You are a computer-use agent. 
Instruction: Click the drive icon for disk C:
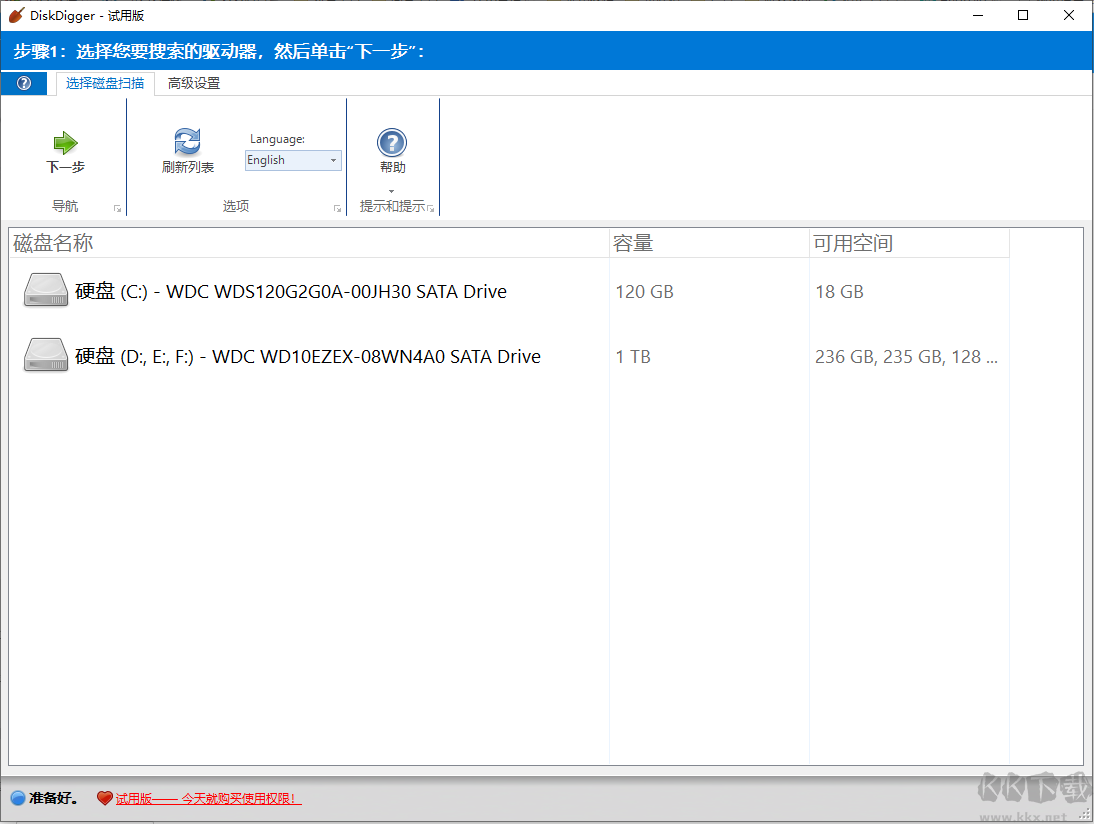46,290
